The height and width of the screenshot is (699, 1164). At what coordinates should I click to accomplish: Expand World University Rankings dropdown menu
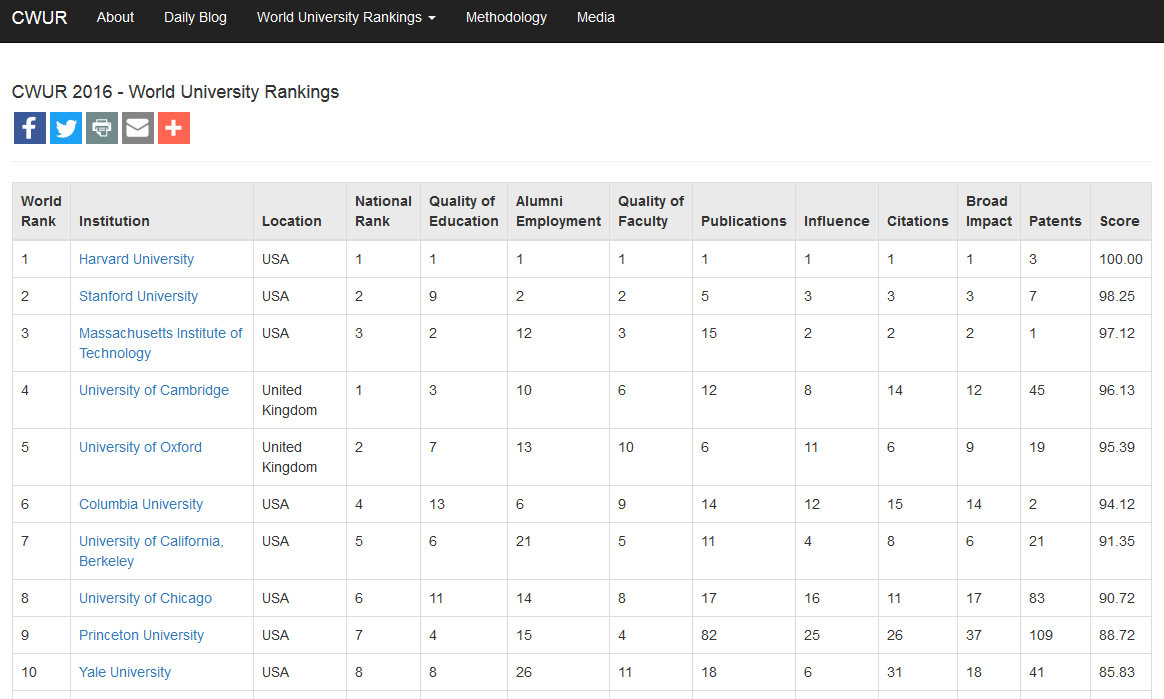point(346,17)
